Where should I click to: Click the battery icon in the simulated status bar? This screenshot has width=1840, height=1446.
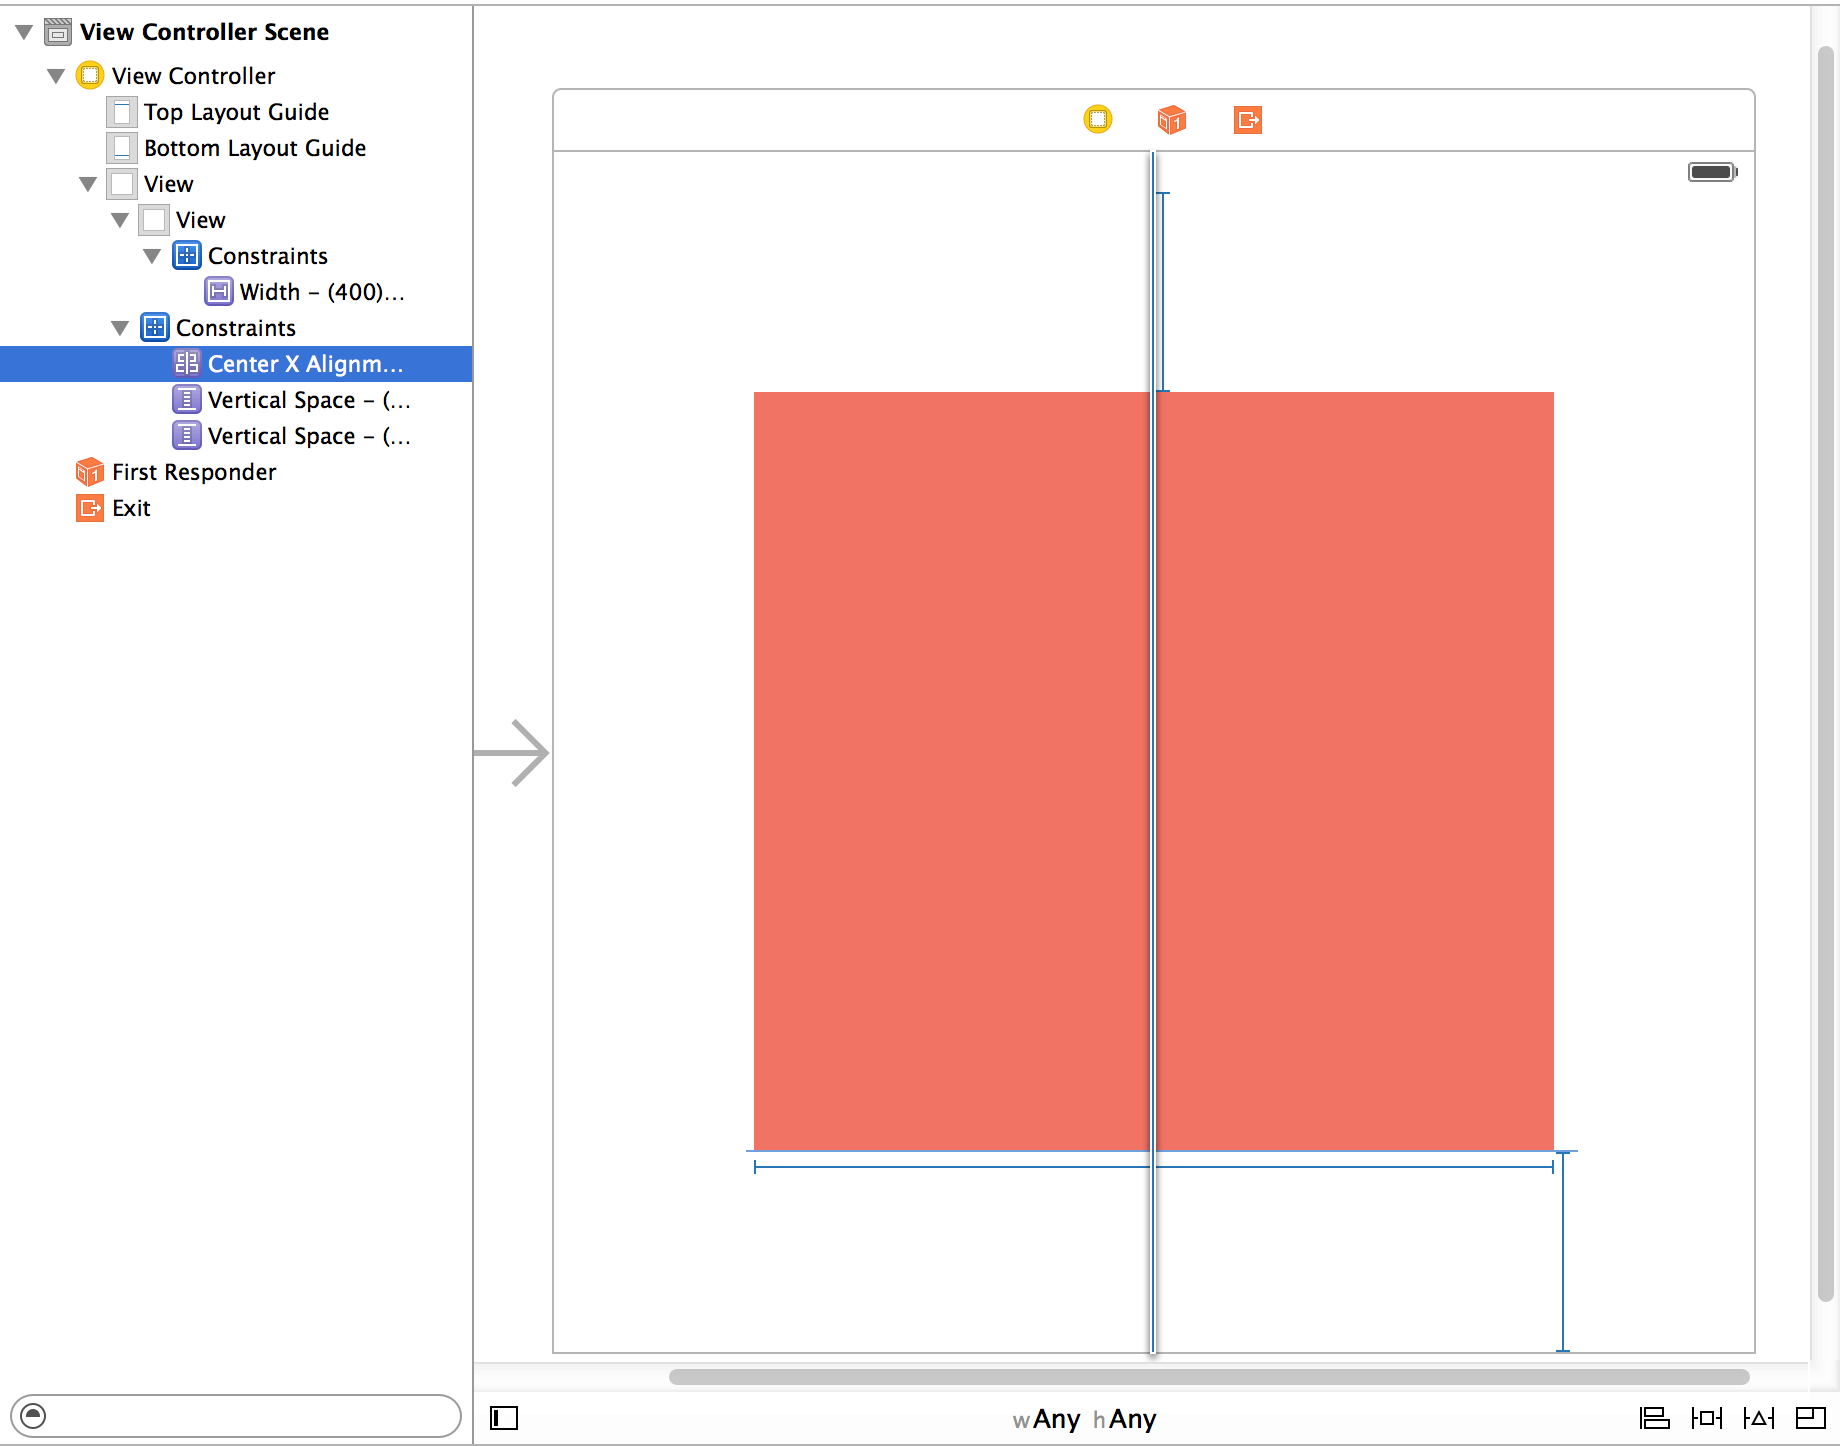(x=1710, y=171)
